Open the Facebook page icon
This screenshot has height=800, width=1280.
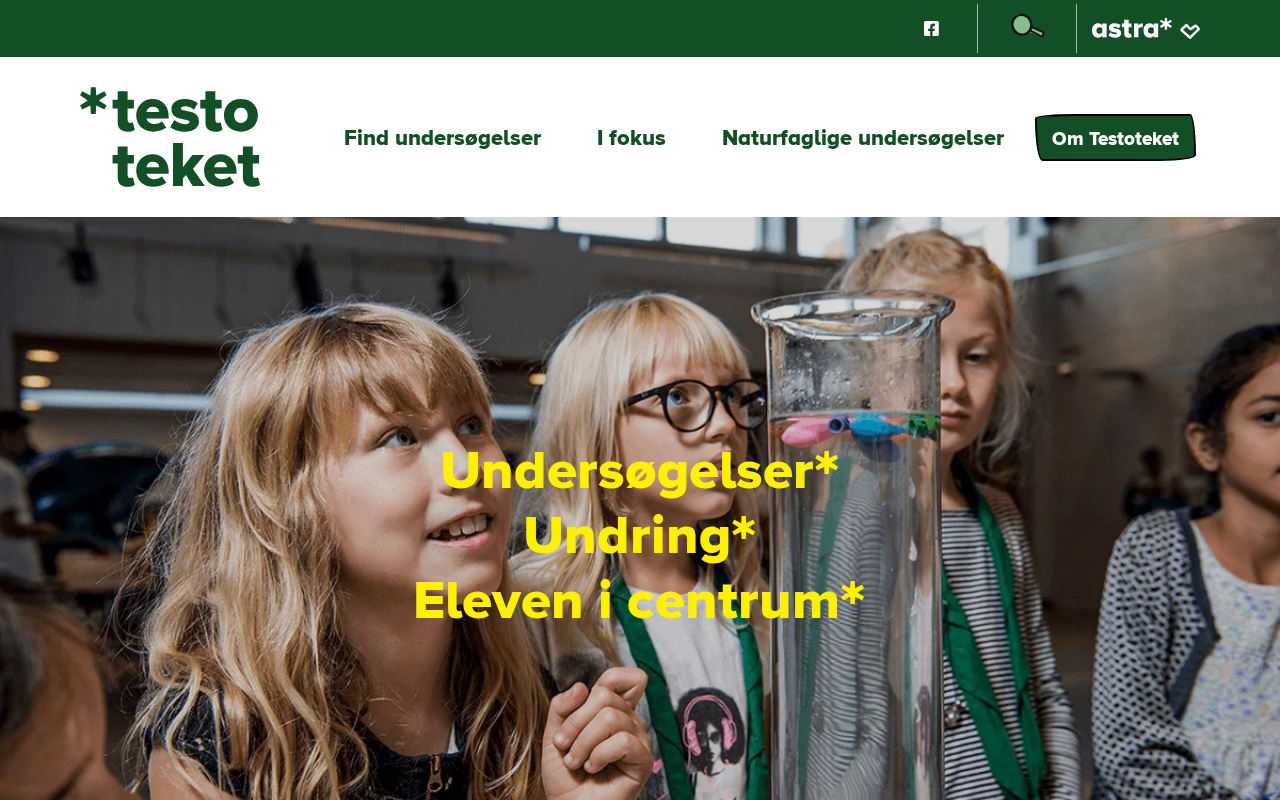931,28
